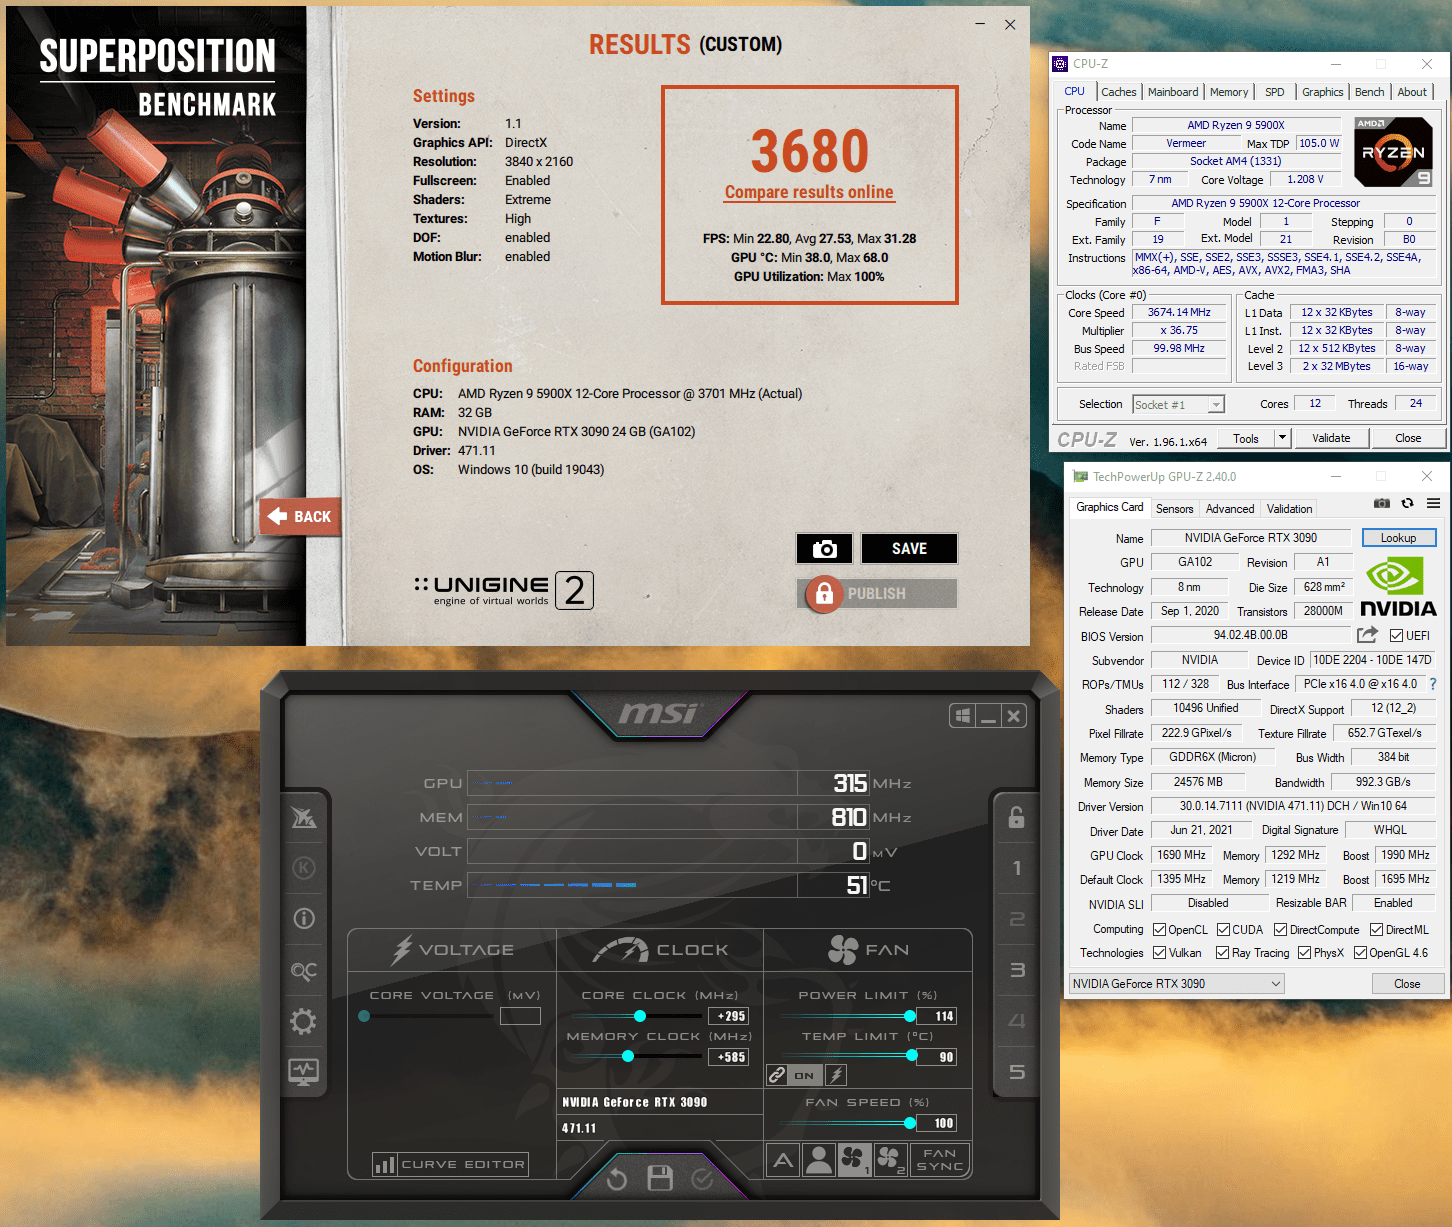Screen dimensions: 1452x1227
Task: Open the Advanced tab in GPU-Z
Action: click(x=1229, y=509)
